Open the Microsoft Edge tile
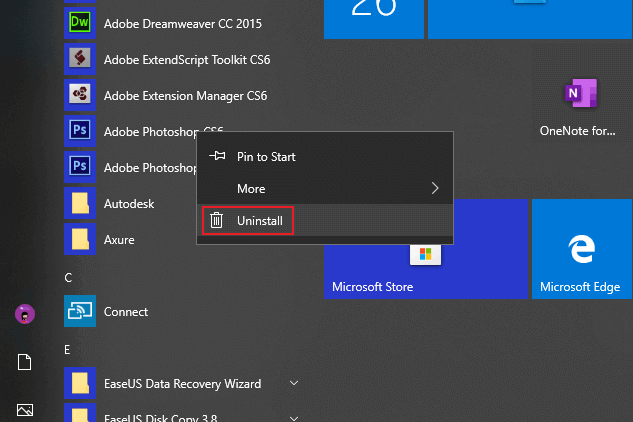633x422 pixels. coord(582,249)
